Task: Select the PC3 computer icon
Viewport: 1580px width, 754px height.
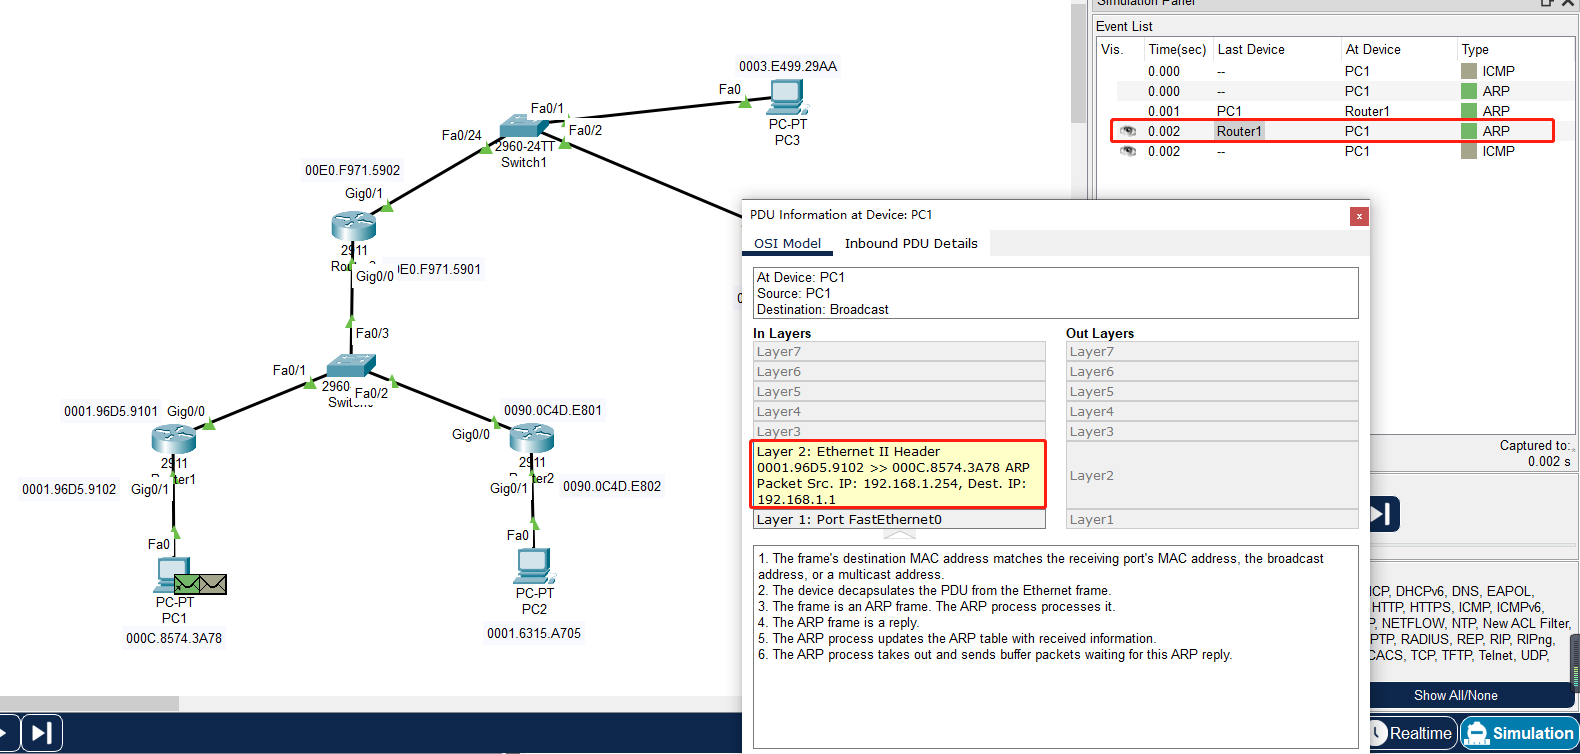Action: pos(788,97)
